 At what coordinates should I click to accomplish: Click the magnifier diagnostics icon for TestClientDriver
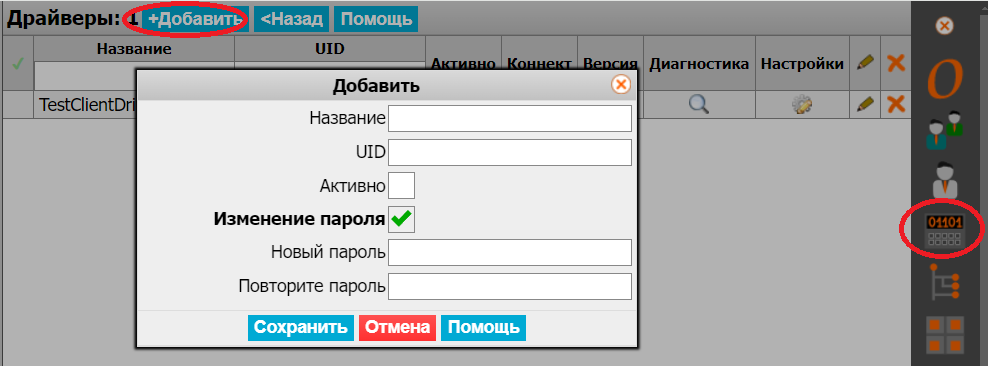tap(699, 104)
